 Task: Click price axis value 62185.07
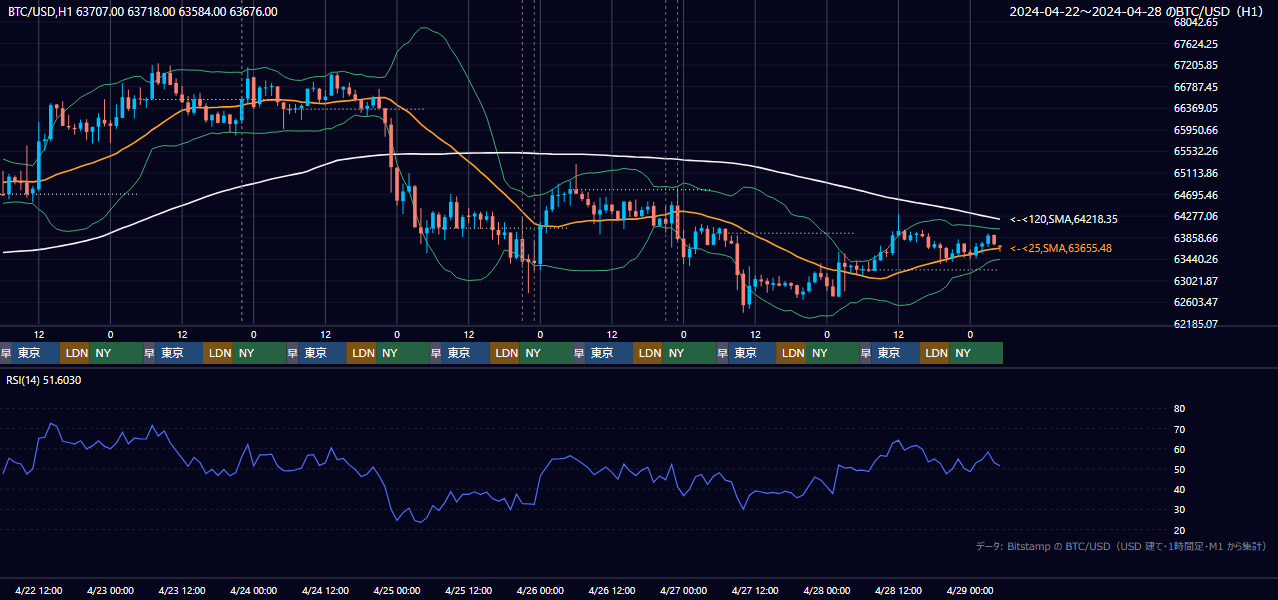tap(1196, 324)
